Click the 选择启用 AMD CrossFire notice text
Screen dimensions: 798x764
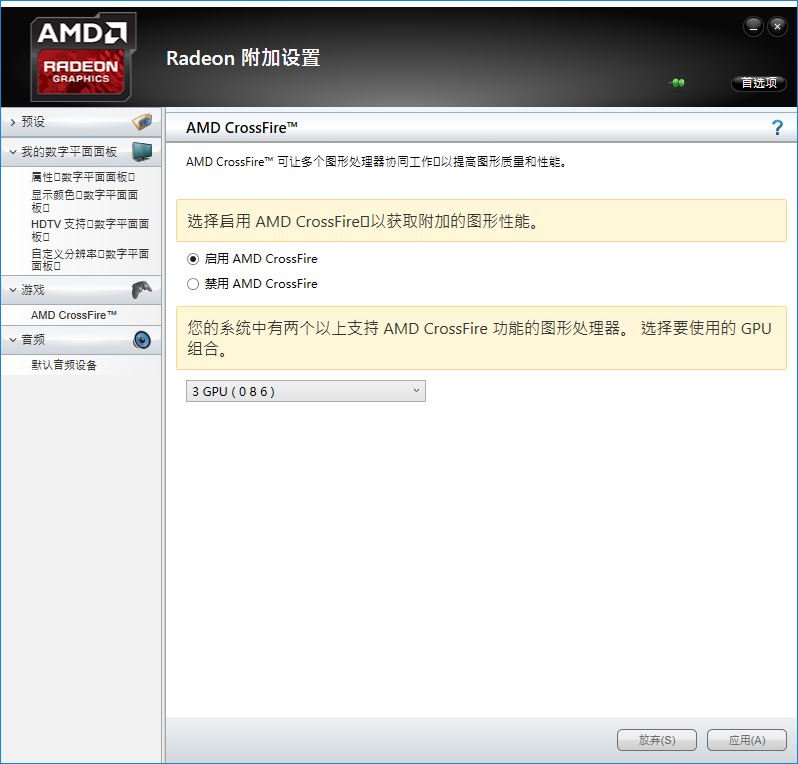point(363,221)
